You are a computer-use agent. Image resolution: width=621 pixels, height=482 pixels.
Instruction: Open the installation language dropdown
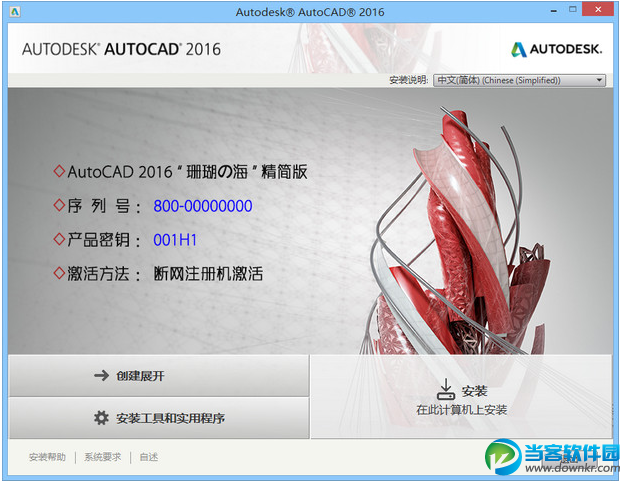(x=519, y=80)
